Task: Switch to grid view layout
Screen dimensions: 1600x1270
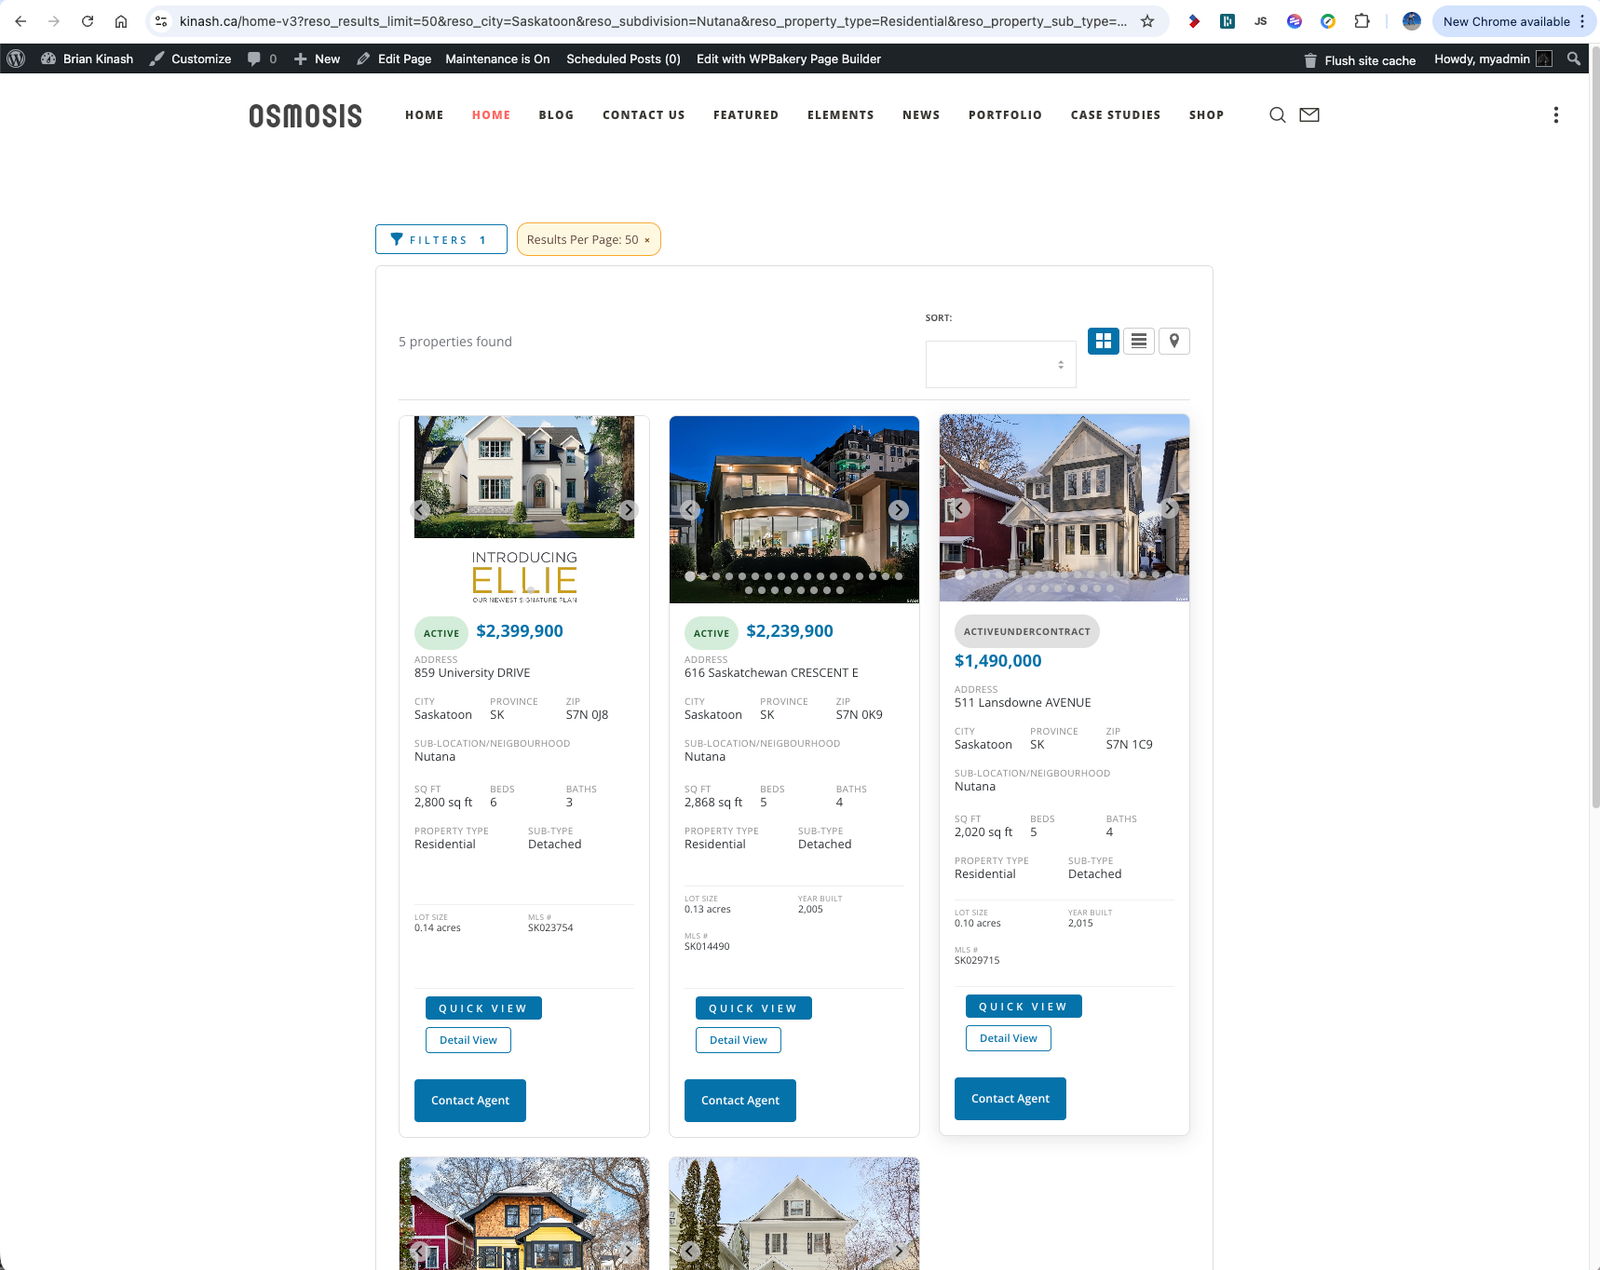Action: (1103, 341)
